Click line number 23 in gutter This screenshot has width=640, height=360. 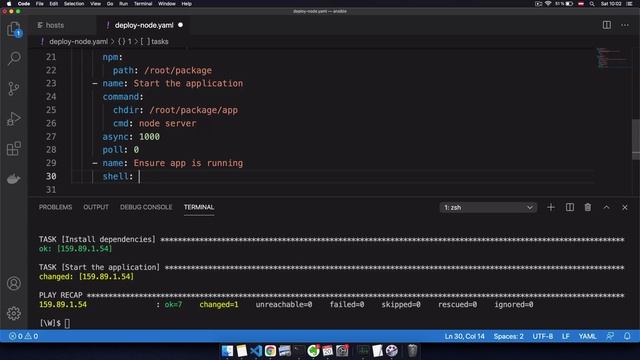[51, 83]
